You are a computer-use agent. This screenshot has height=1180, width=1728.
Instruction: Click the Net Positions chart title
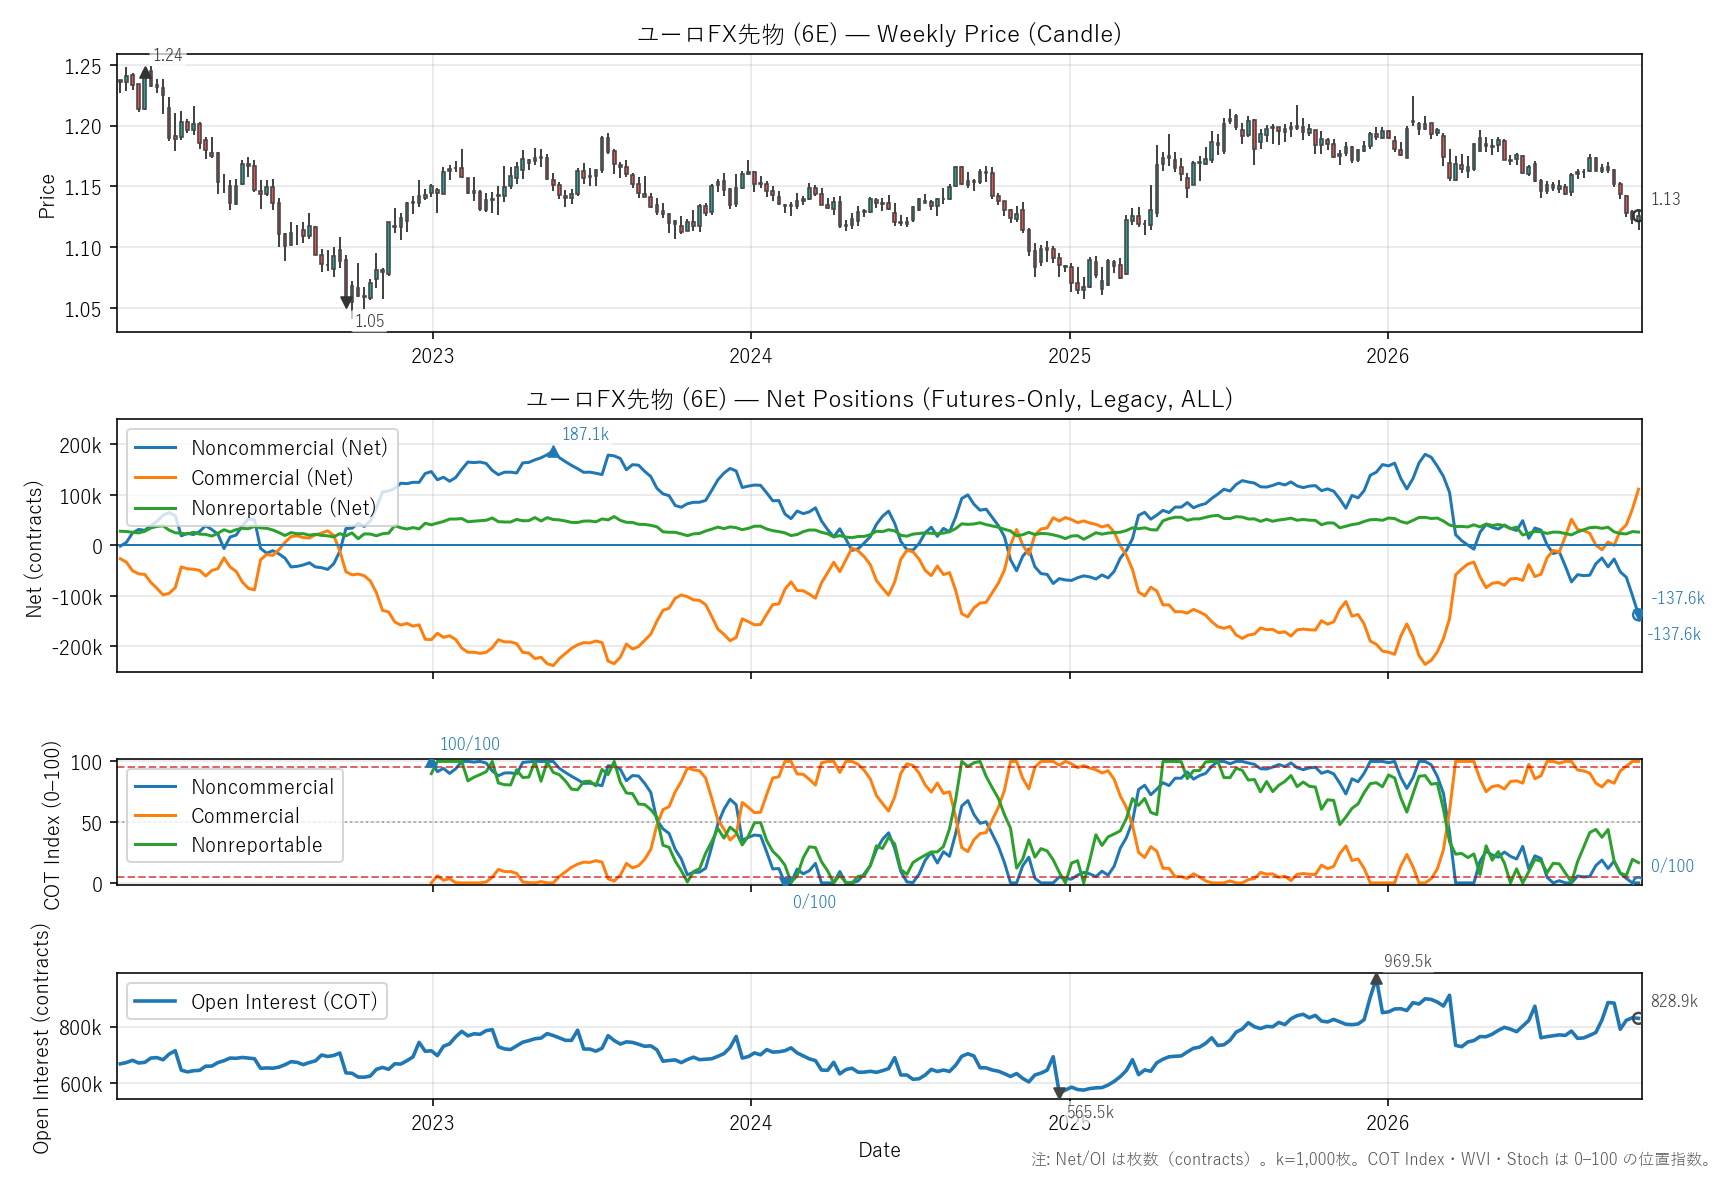[x=879, y=399]
